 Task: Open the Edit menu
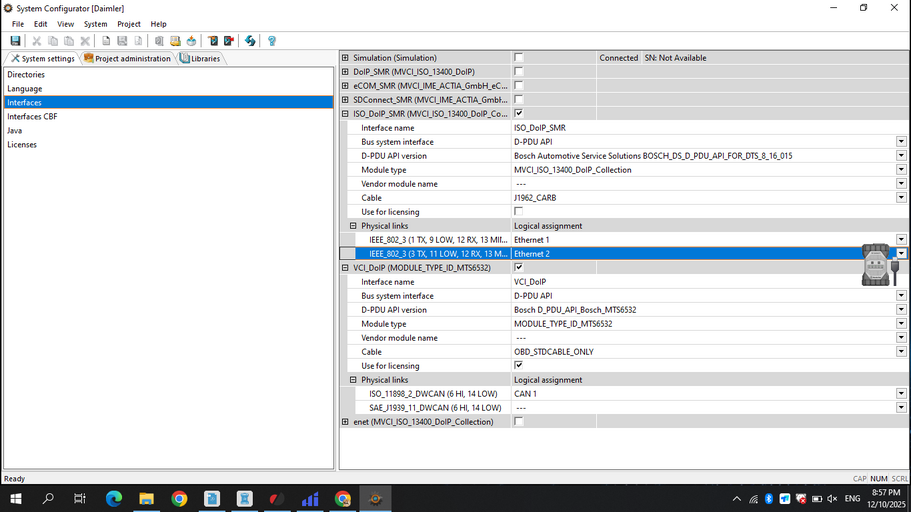pyautogui.click(x=40, y=24)
